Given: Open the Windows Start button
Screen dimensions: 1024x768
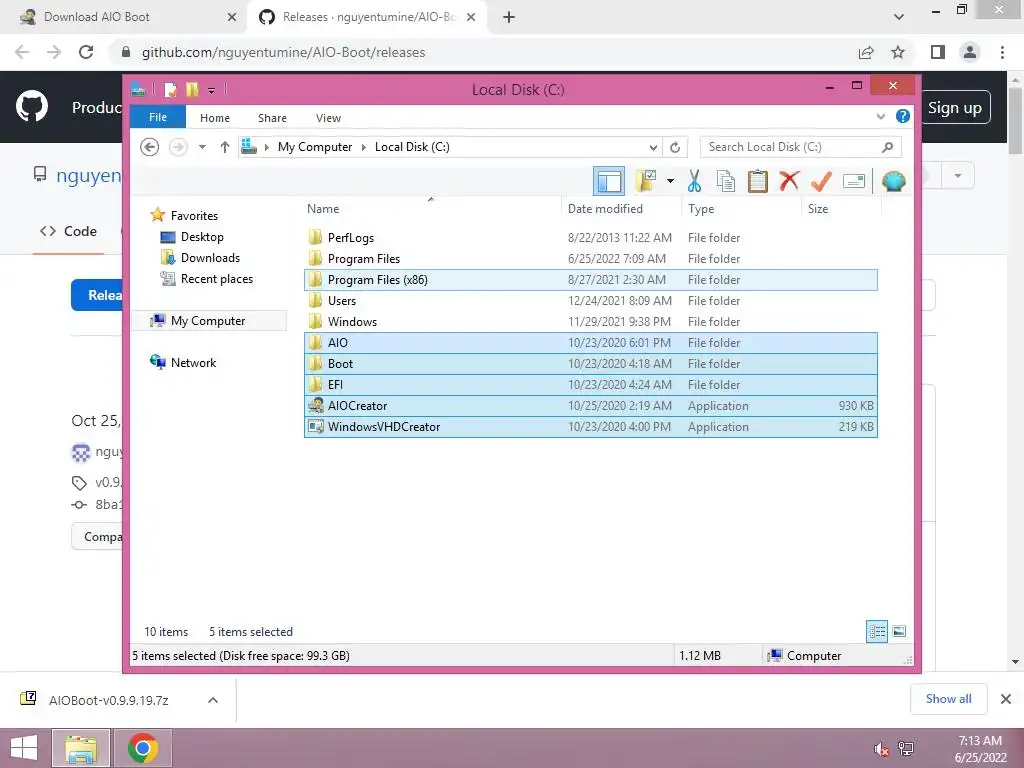Looking at the screenshot, I should point(24,748).
